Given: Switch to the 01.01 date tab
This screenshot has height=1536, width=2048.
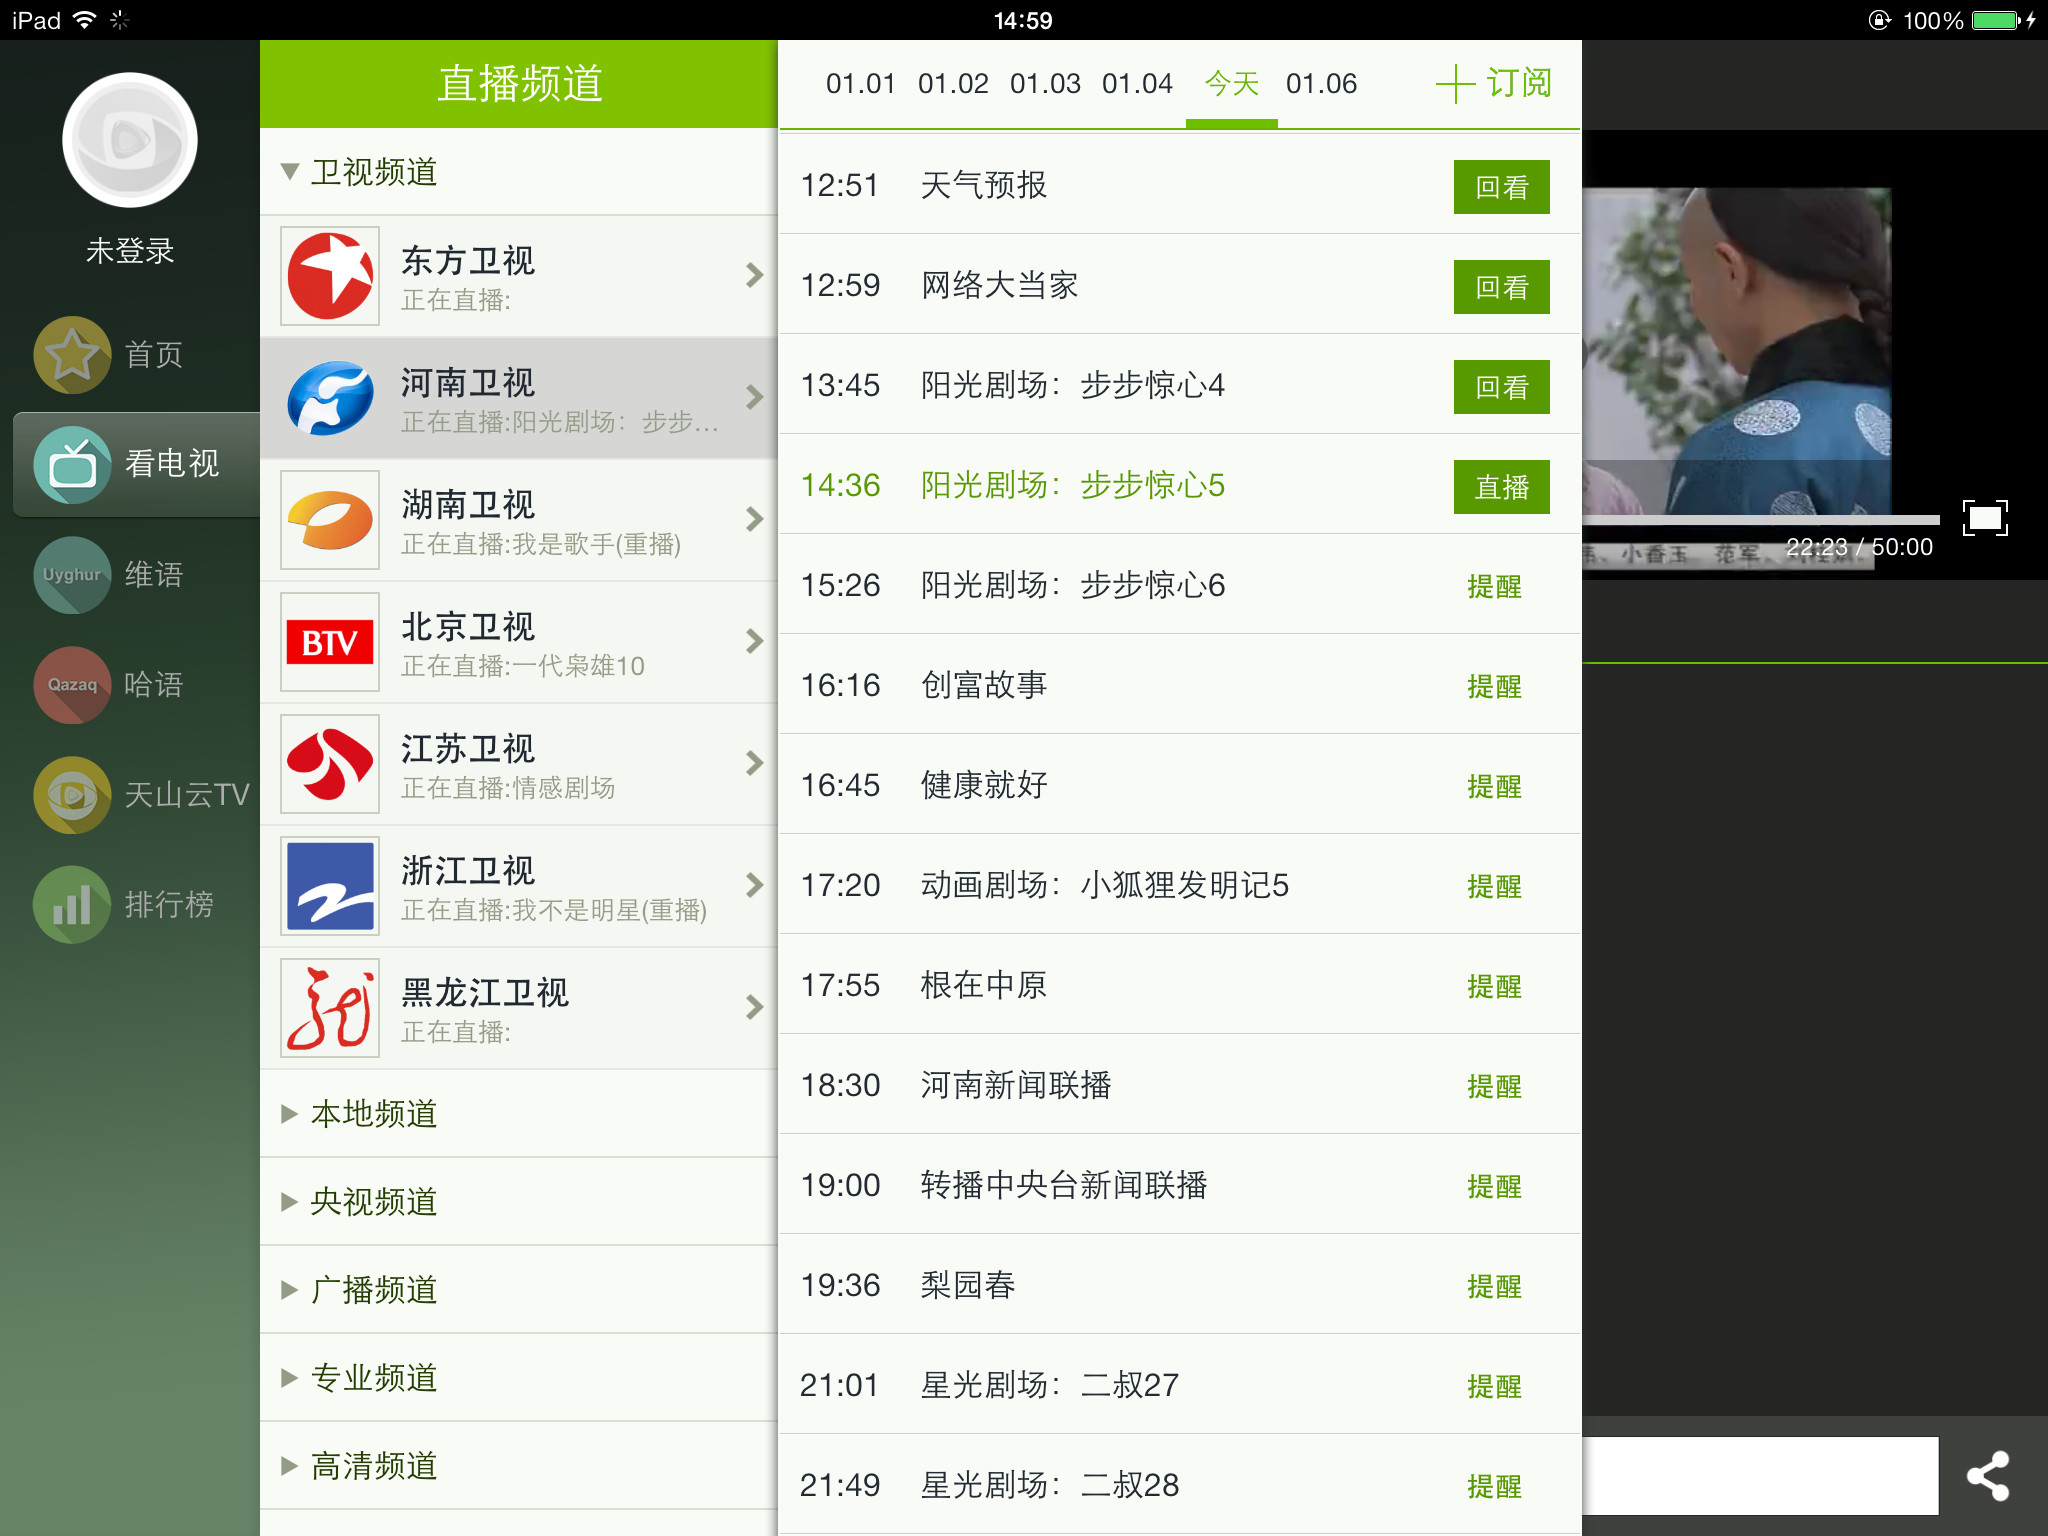Looking at the screenshot, I should [860, 84].
